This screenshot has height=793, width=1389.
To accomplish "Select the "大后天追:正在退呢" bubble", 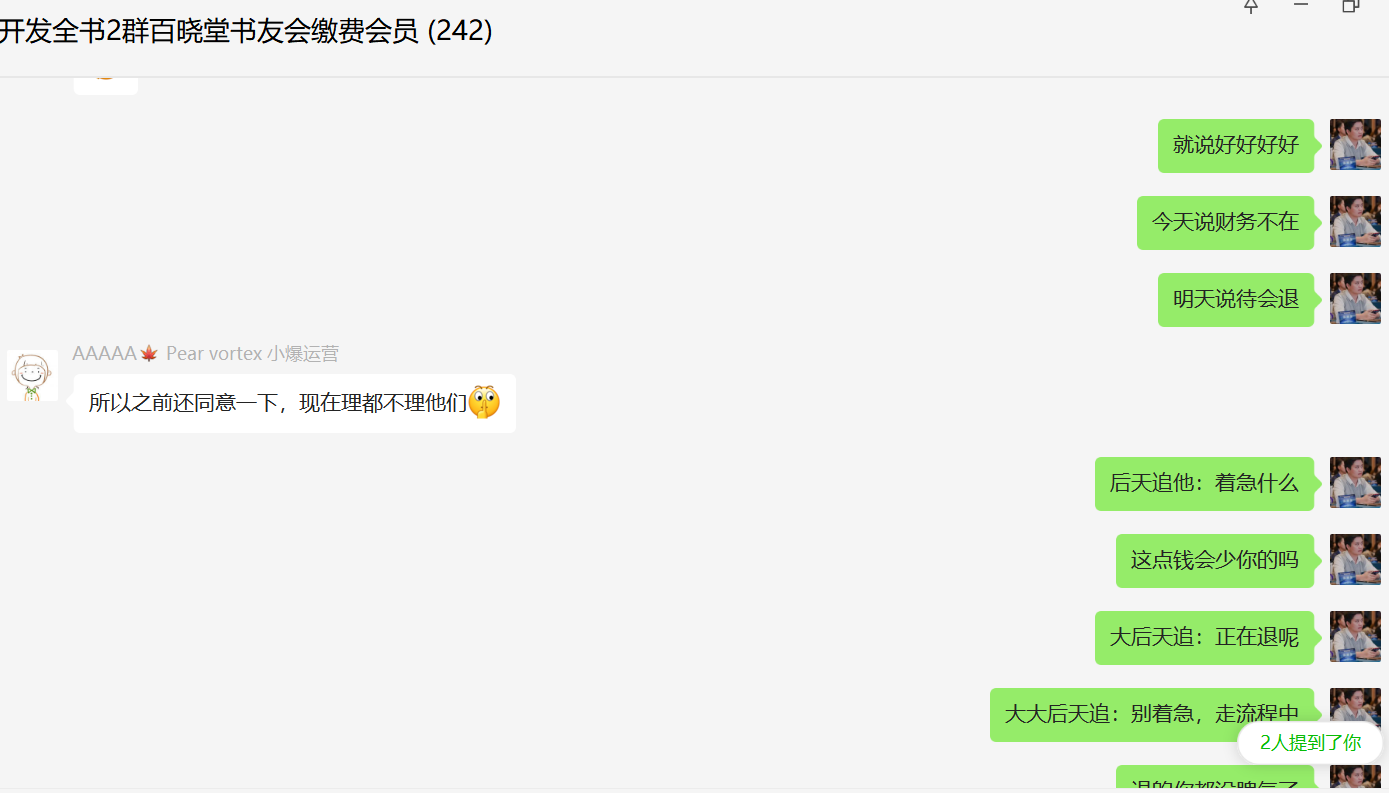I will 1204,638.
